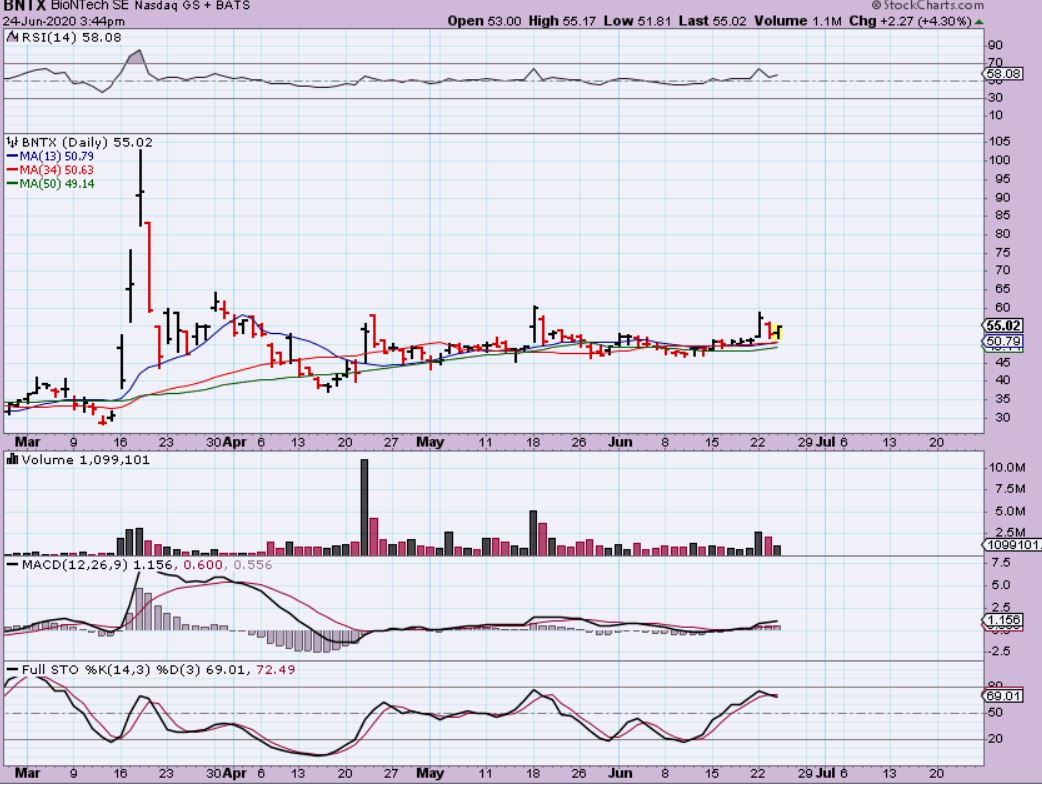Click the blue MA(13) line marker

tap(11, 157)
